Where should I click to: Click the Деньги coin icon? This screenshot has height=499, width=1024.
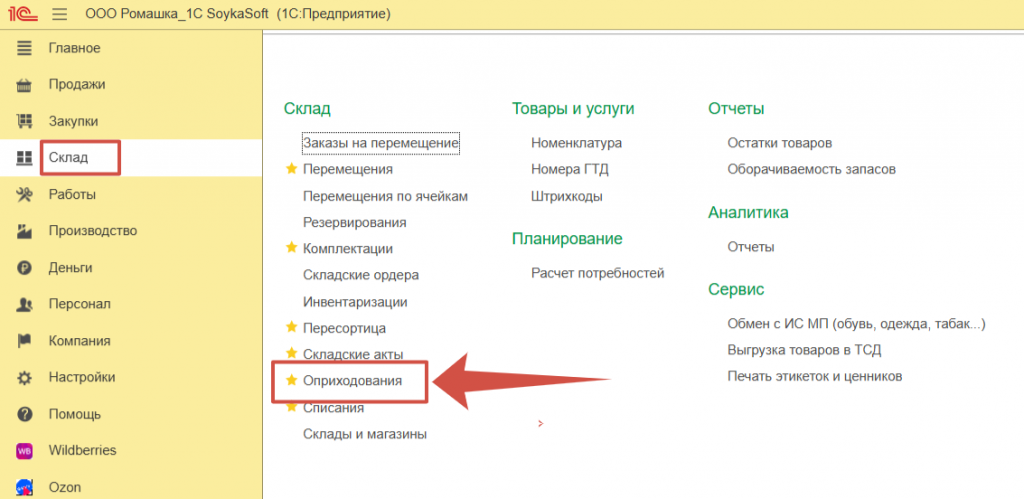[25, 268]
